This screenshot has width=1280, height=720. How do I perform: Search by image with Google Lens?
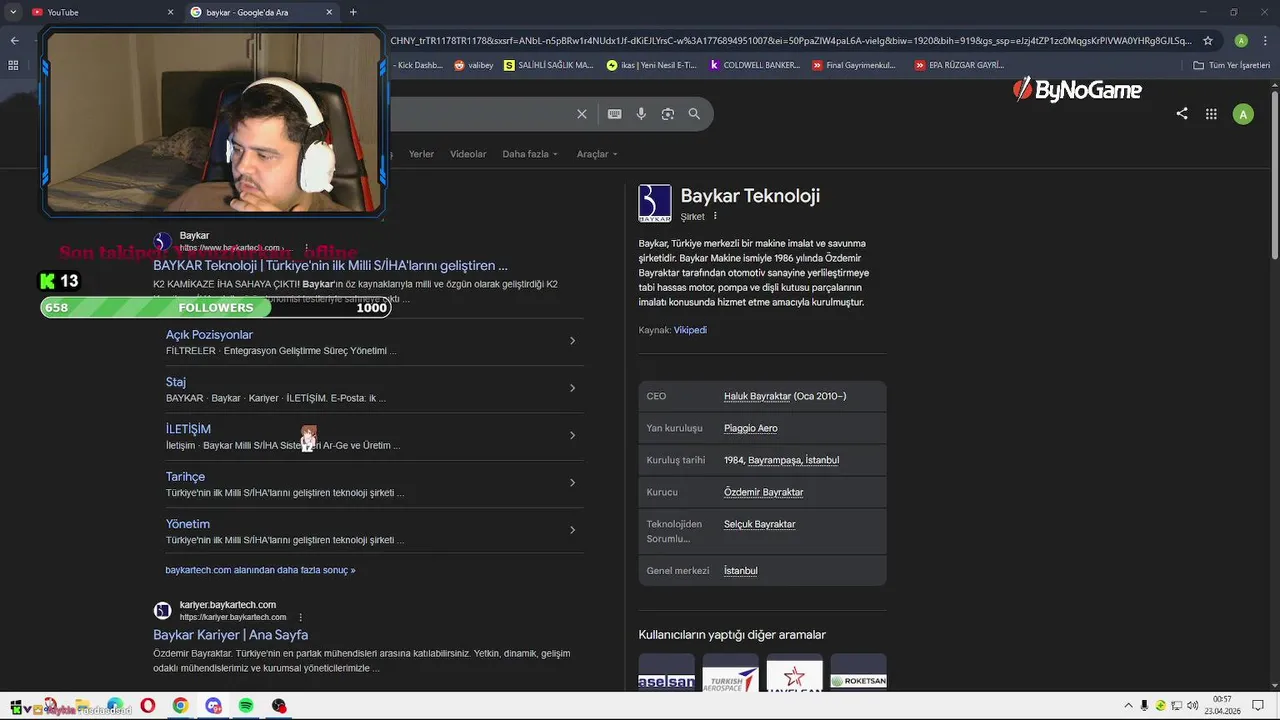coord(668,114)
